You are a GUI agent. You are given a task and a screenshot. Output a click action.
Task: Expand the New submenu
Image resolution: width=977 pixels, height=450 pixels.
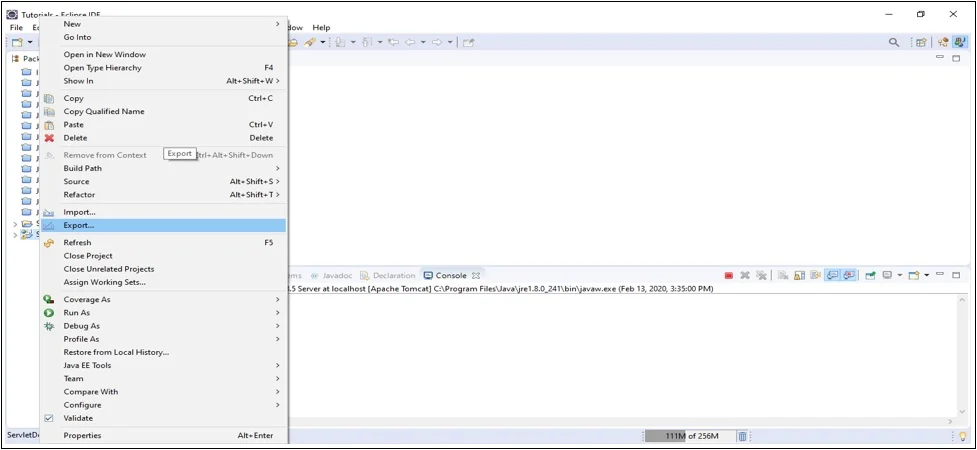pos(162,24)
